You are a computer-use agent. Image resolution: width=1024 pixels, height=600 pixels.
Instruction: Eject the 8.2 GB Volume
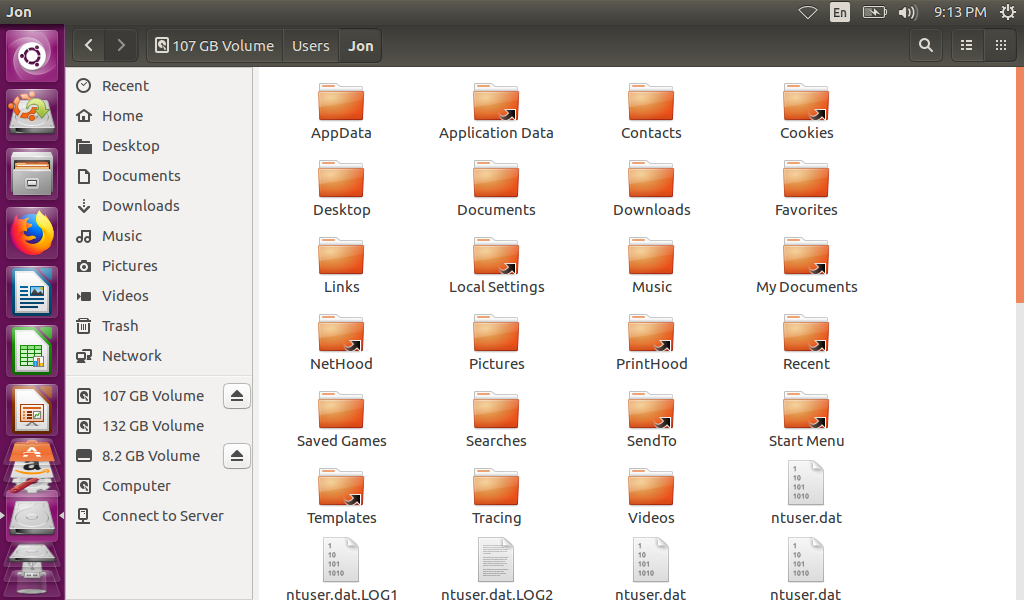(236, 456)
